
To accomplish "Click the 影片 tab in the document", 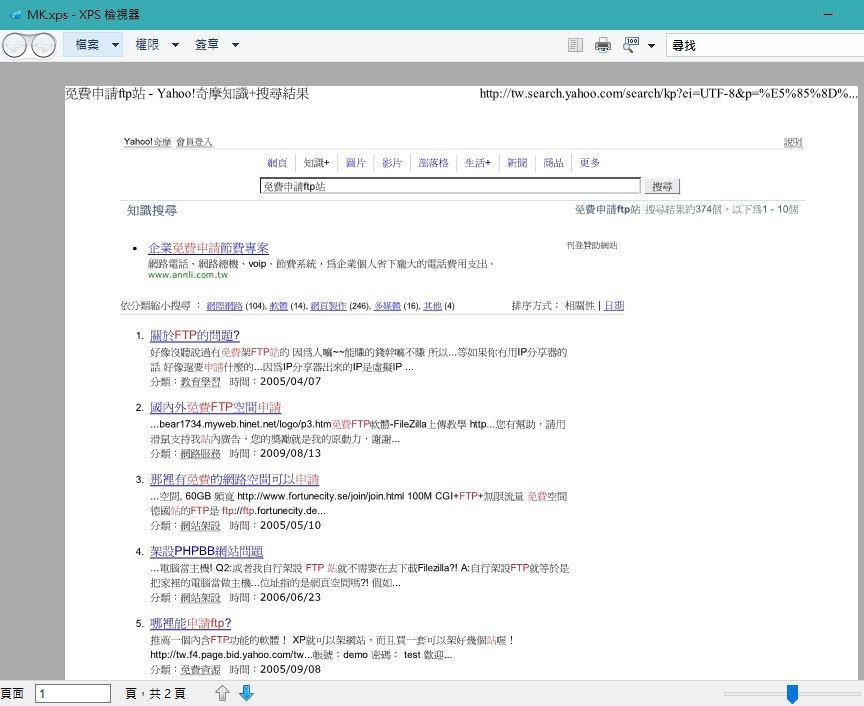I will click(392, 163).
